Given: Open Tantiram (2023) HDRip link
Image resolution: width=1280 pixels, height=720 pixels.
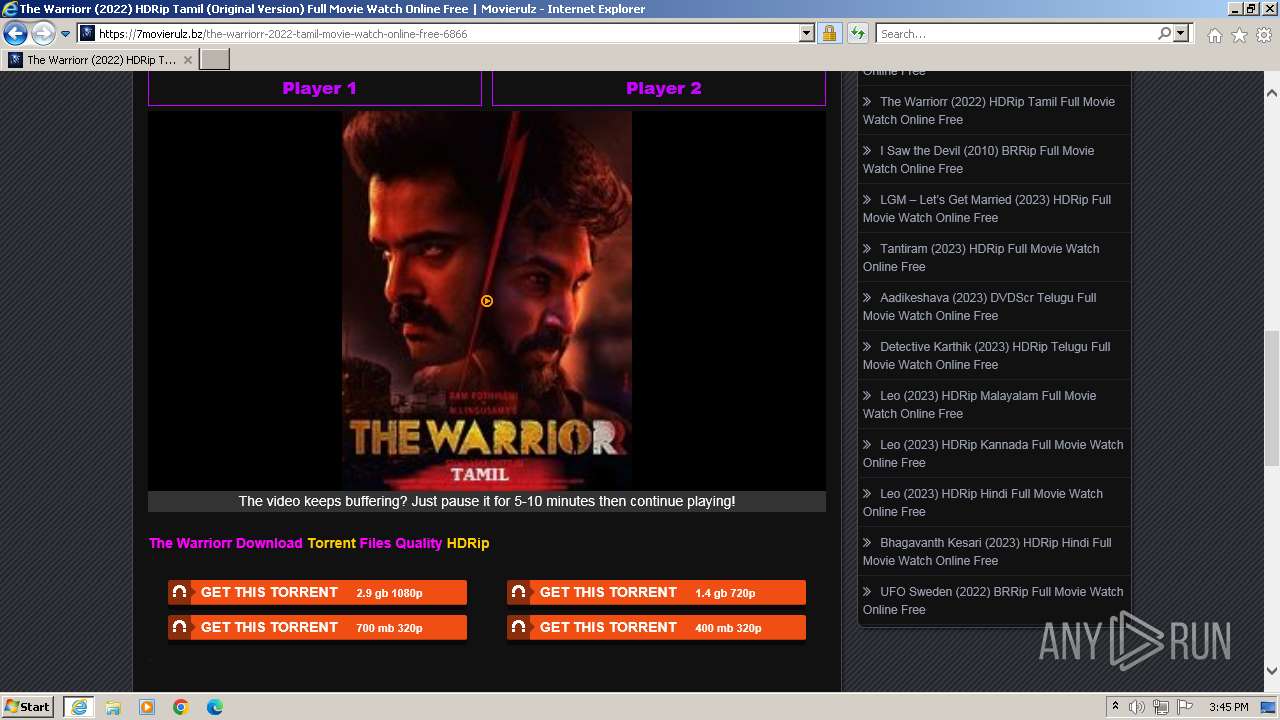Looking at the screenshot, I should pos(981,257).
